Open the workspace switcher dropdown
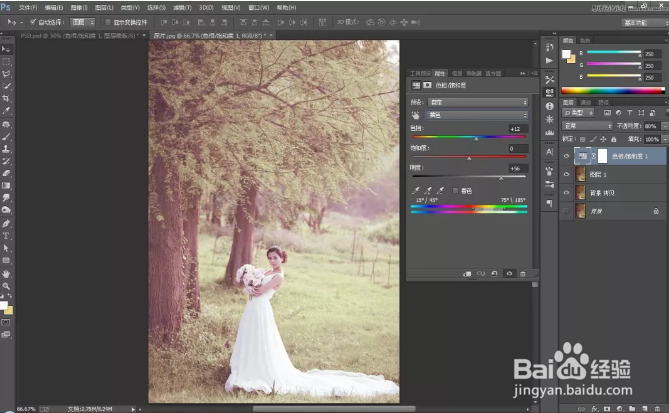Viewport: 669px width, 413px height. (644, 23)
